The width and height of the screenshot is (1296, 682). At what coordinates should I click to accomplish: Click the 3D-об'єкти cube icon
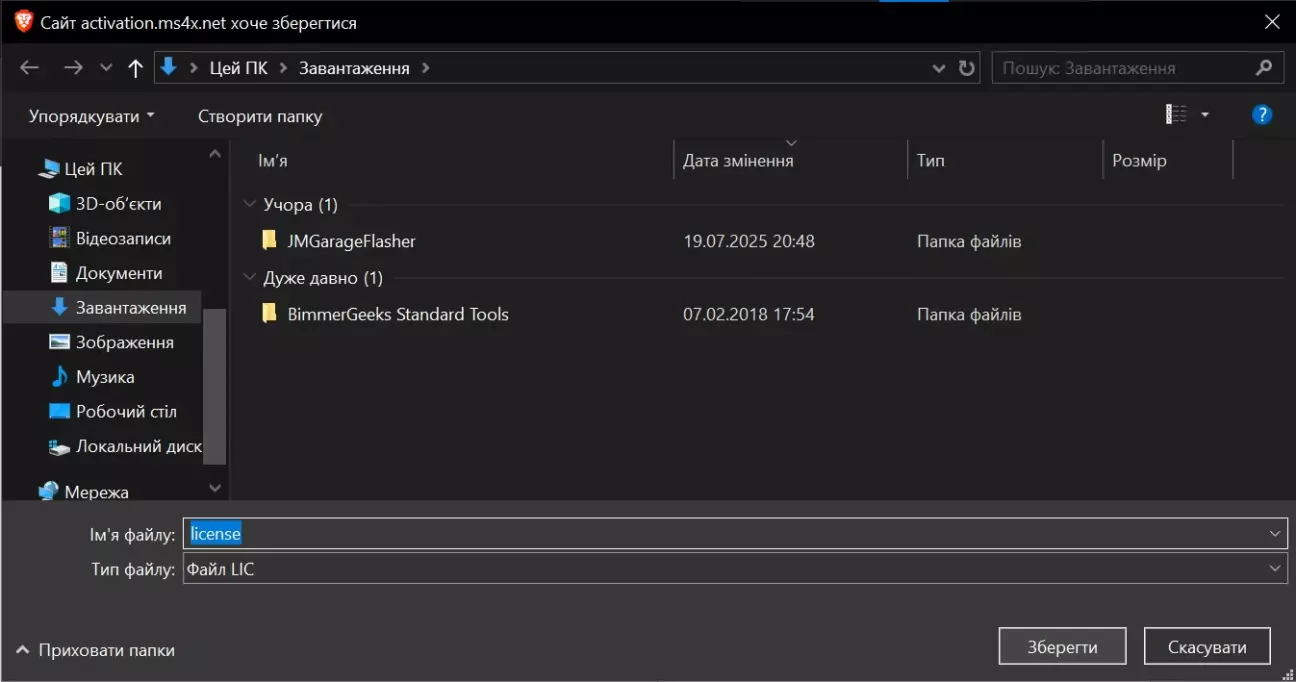click(x=59, y=204)
